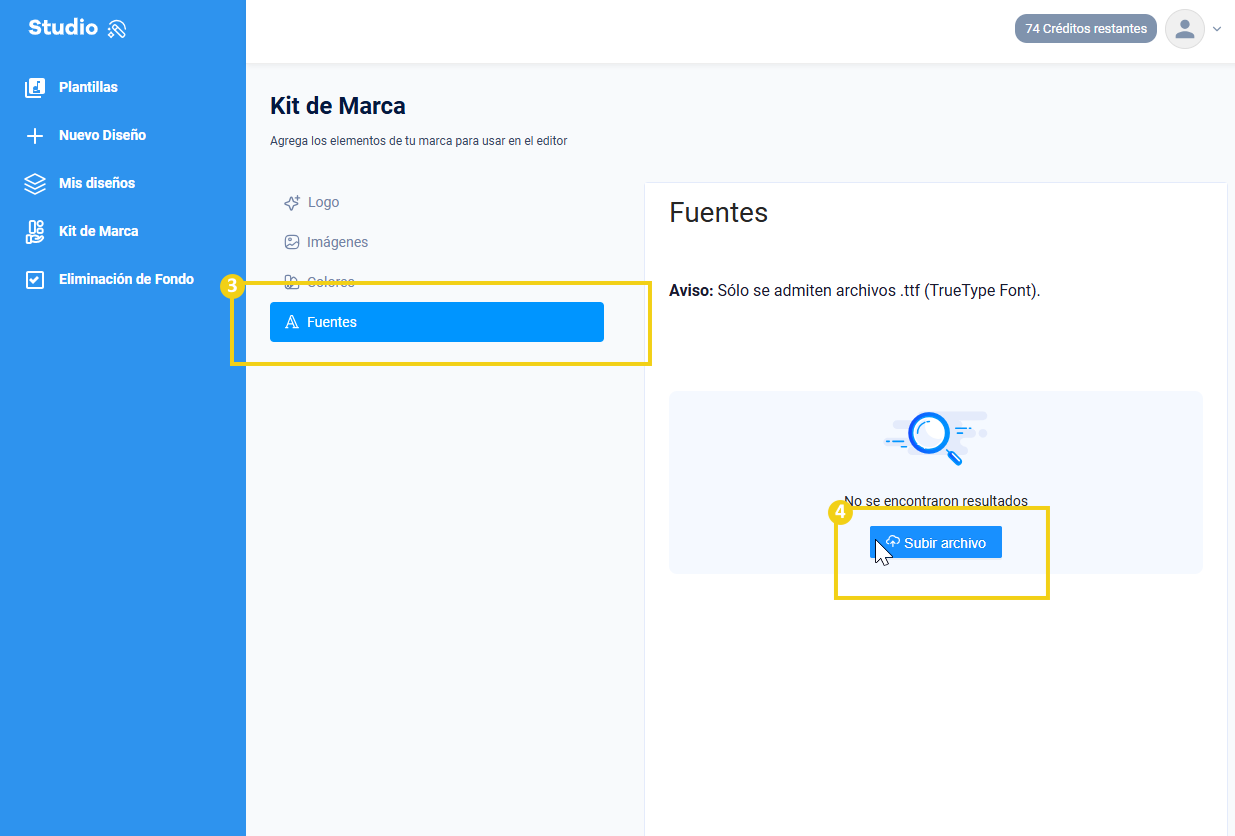
Task: Select the Fuentes tab
Action: point(437,322)
